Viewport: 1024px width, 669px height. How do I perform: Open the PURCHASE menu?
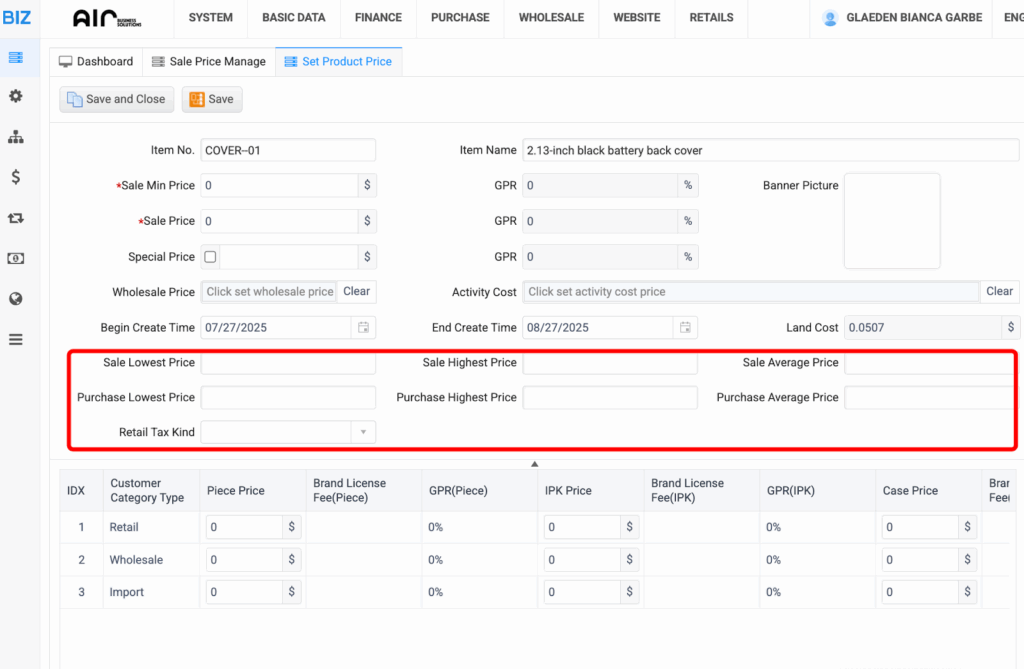(x=460, y=17)
